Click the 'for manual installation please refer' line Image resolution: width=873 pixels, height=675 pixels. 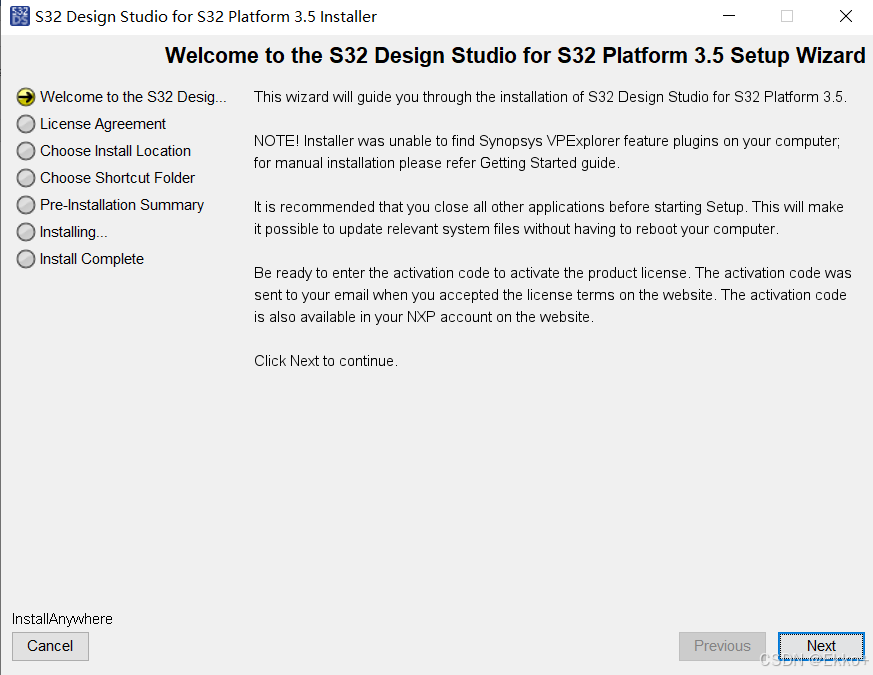tap(436, 163)
